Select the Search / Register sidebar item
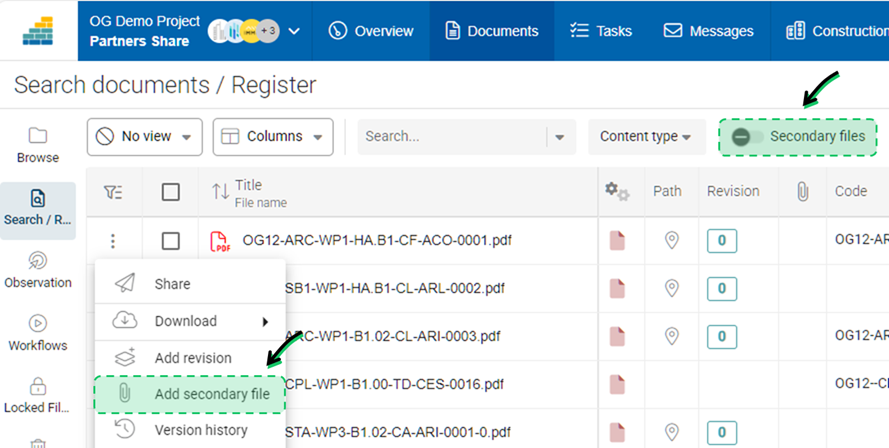Viewport: 889px width, 448px height. 38,211
